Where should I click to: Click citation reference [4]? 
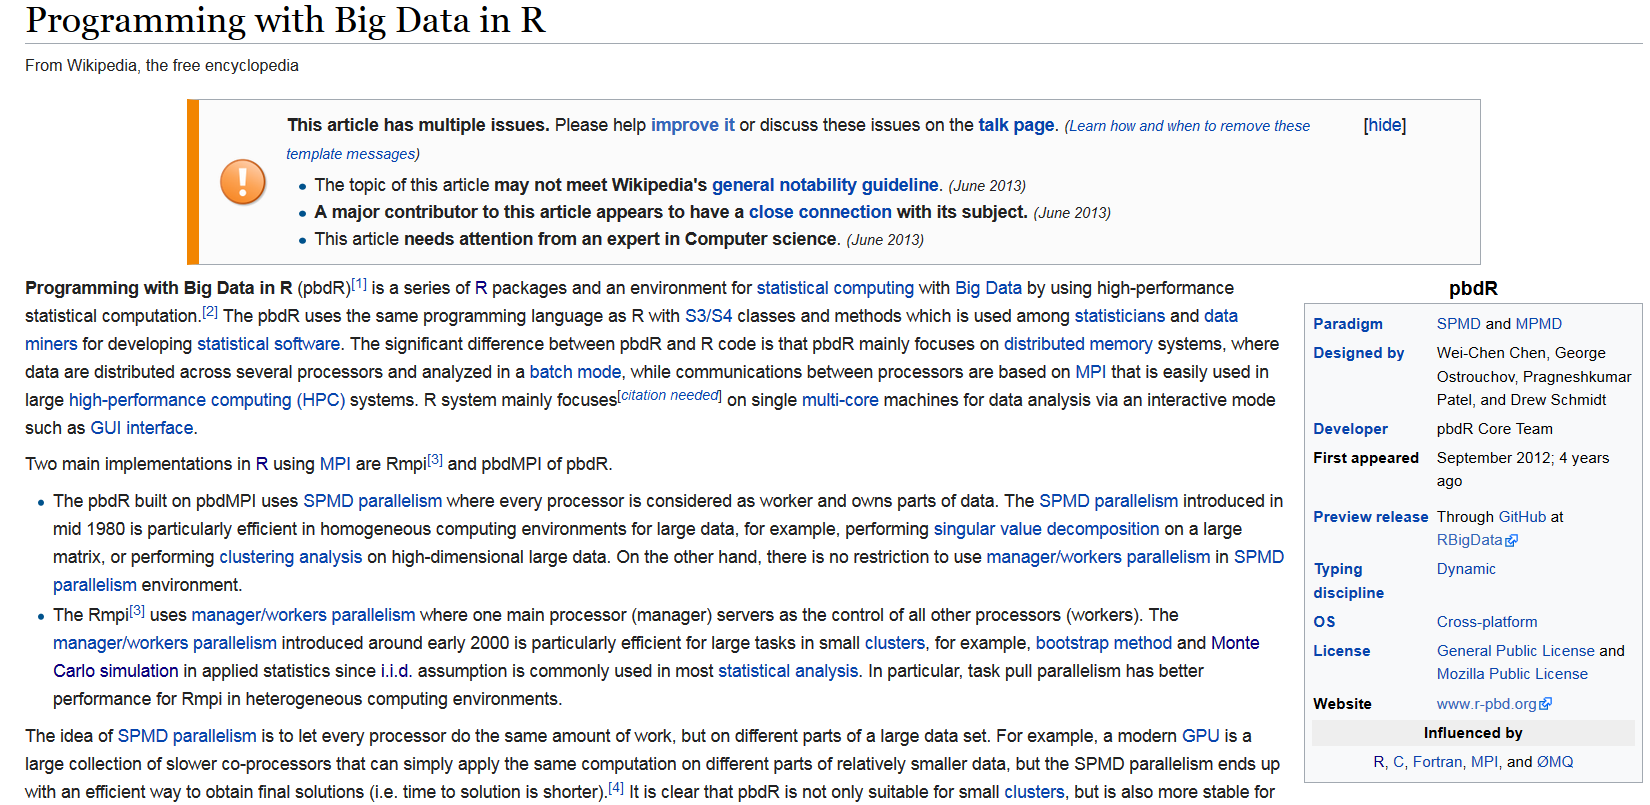(616, 788)
